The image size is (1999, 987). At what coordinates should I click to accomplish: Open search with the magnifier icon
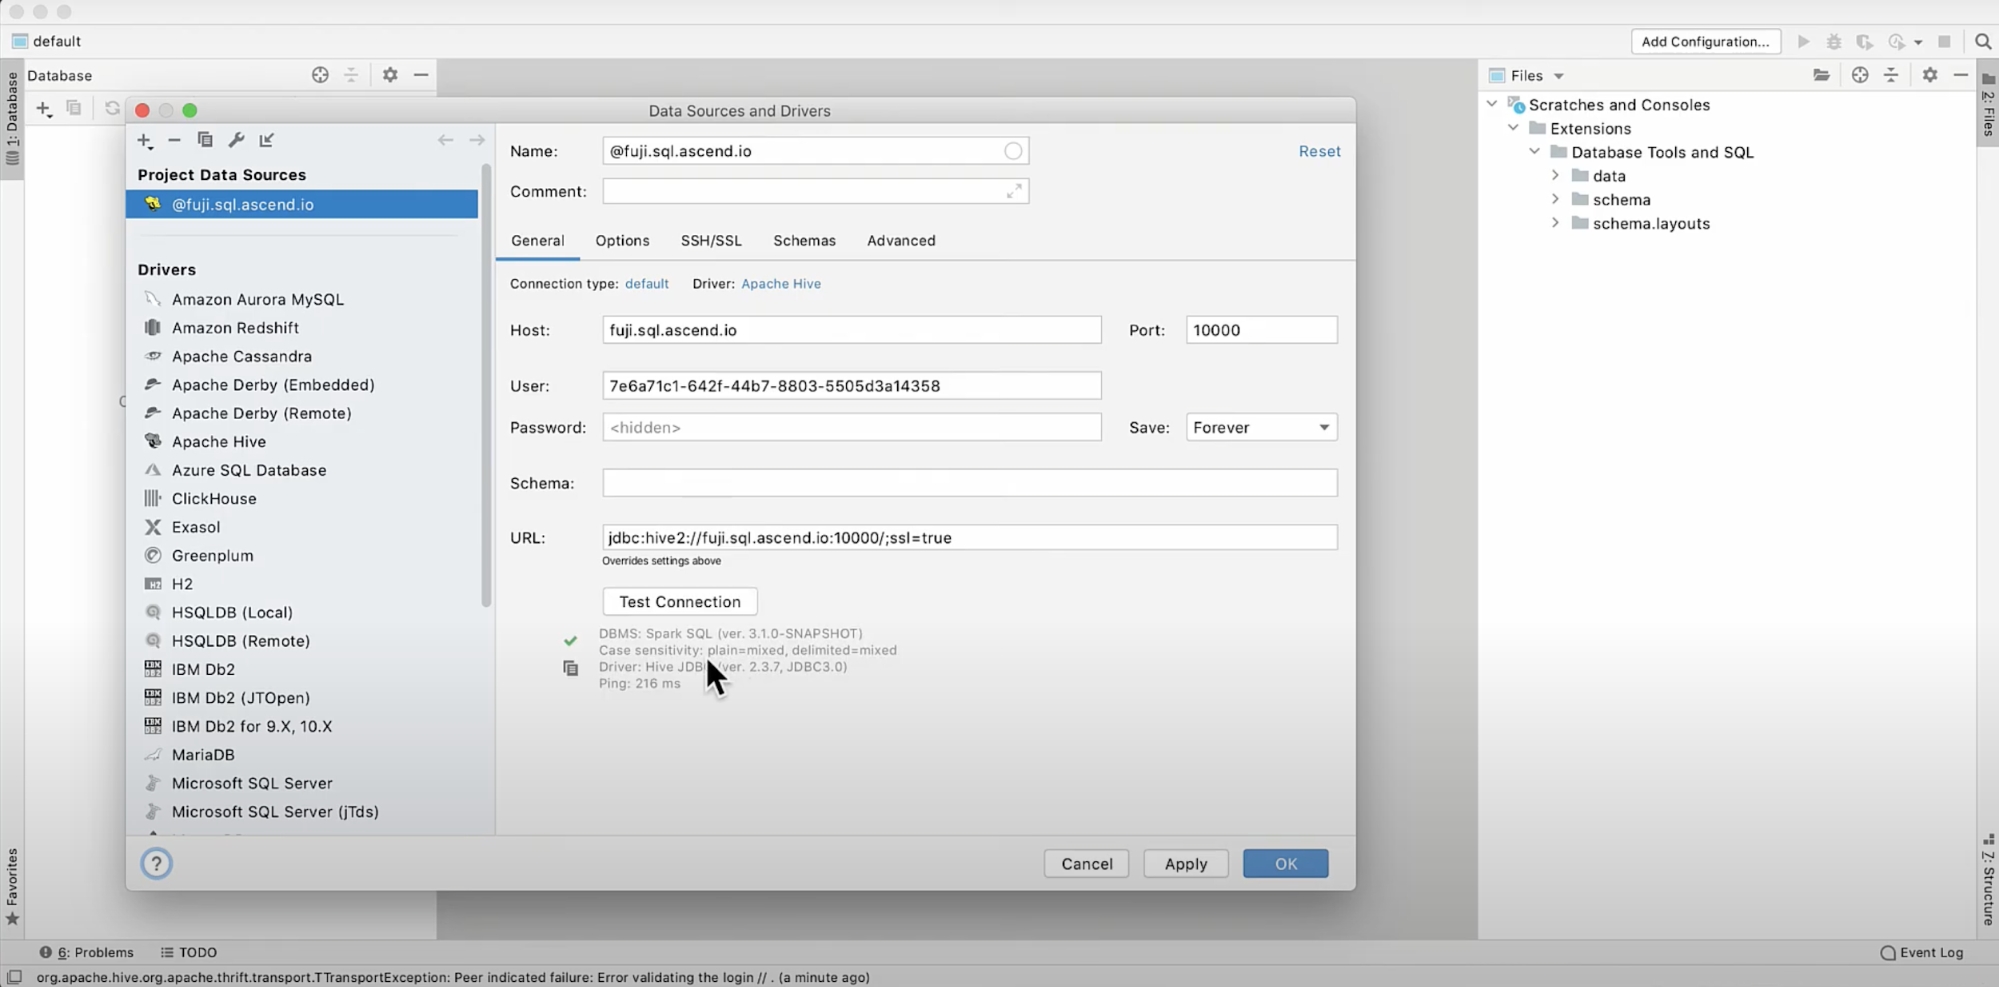point(1983,41)
